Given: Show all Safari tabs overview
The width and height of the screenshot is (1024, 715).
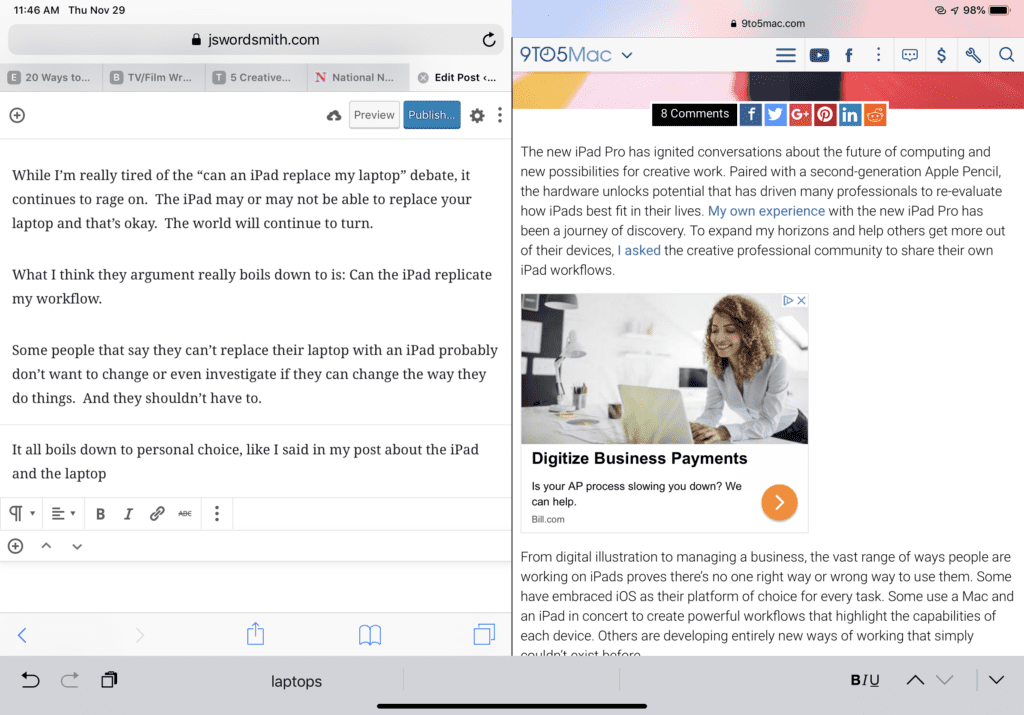Looking at the screenshot, I should pos(484,634).
